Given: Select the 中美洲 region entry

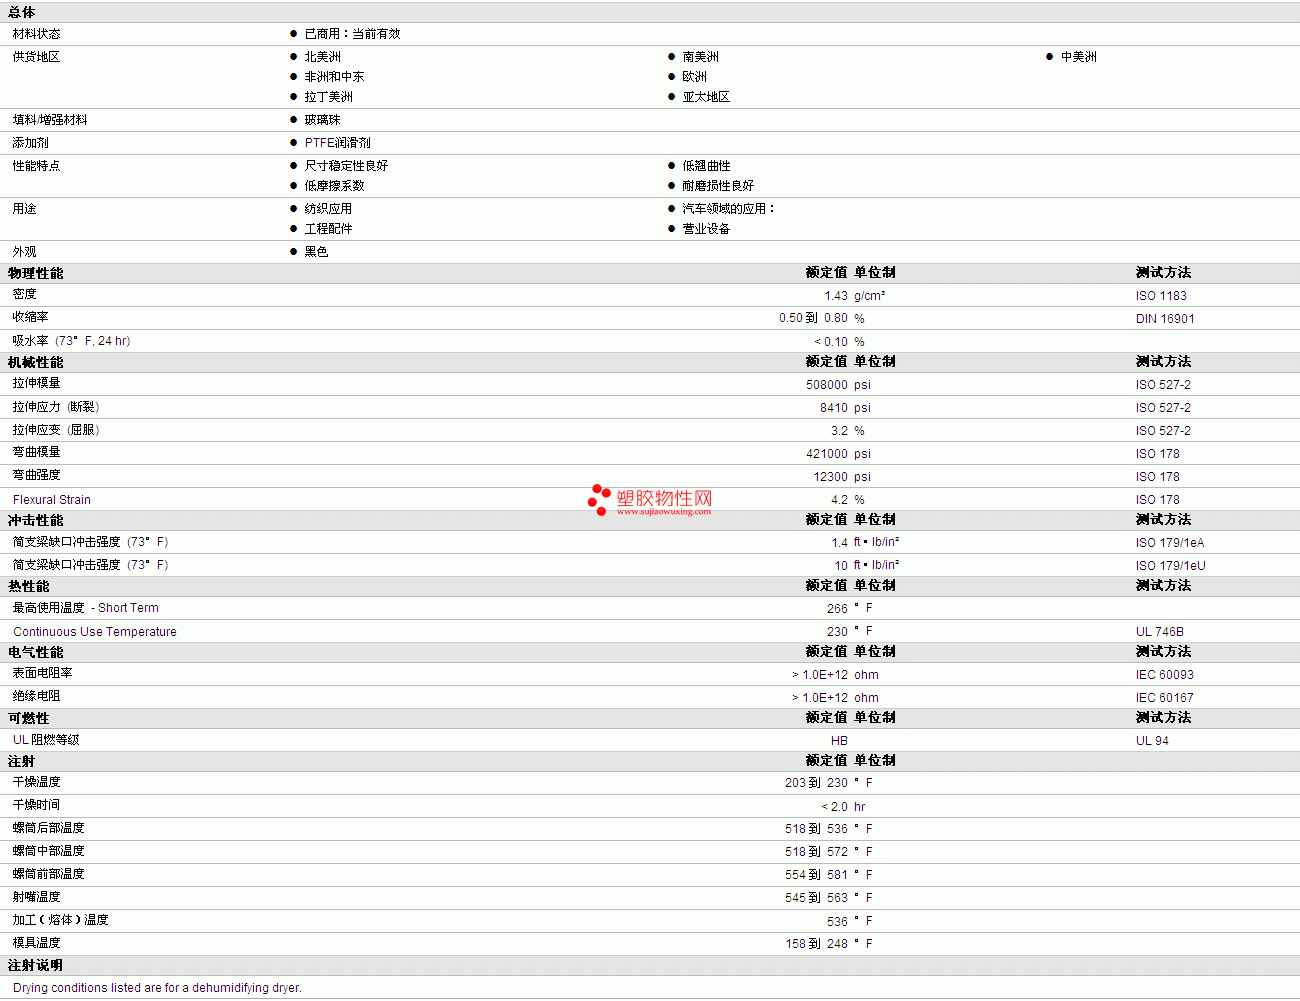Looking at the screenshot, I should click(1078, 57).
